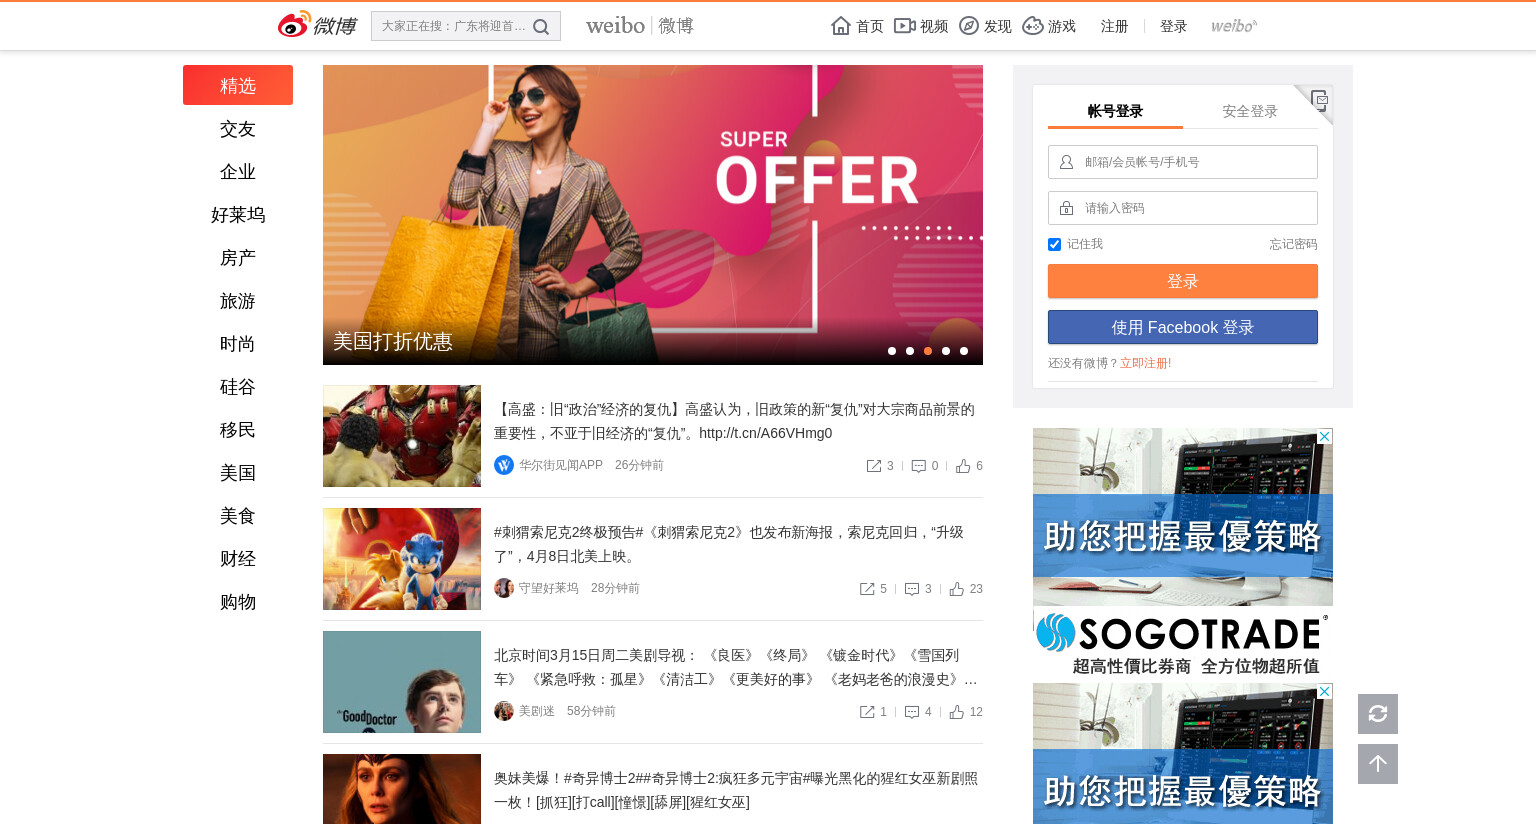This screenshot has height=824, width=1536.
Task: Click 使用 Facebook 登录 button
Action: coord(1183,327)
